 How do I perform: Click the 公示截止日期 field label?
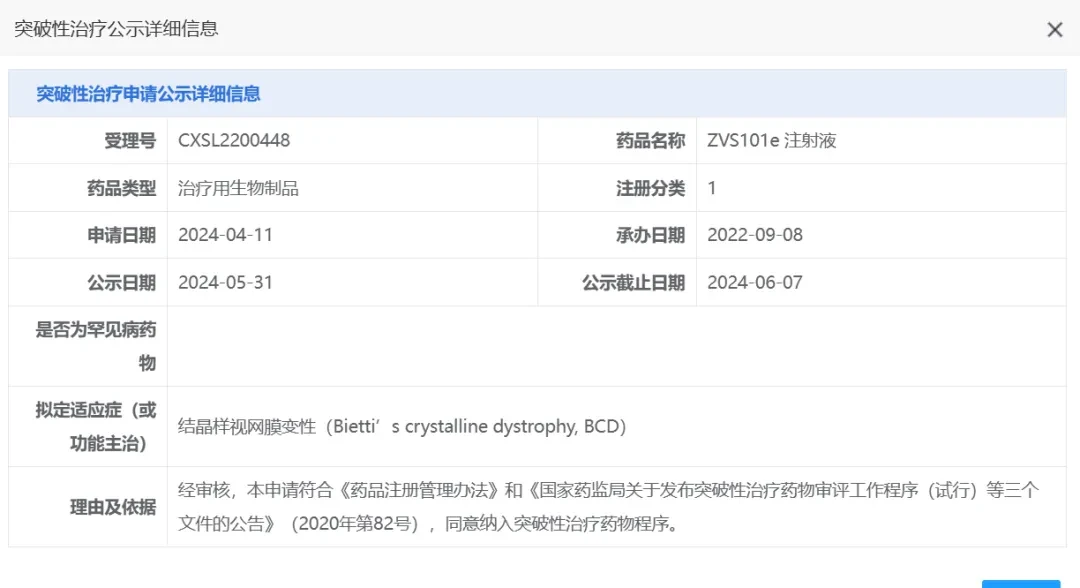click(633, 282)
